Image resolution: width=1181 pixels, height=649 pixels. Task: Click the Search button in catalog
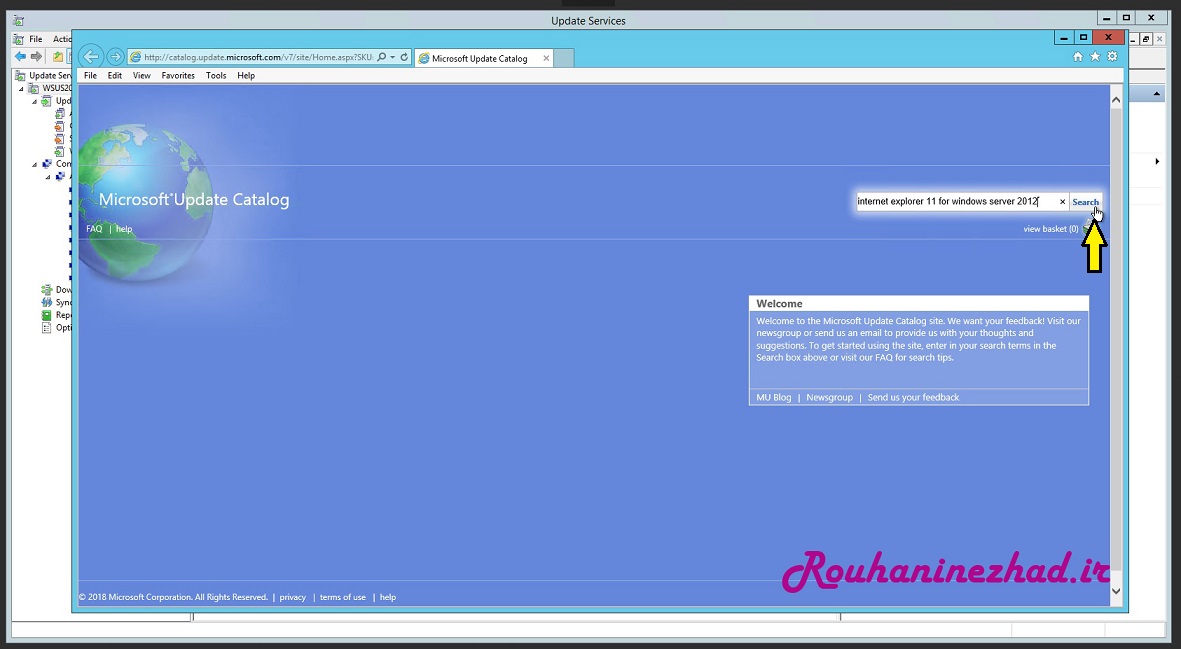(x=1085, y=202)
